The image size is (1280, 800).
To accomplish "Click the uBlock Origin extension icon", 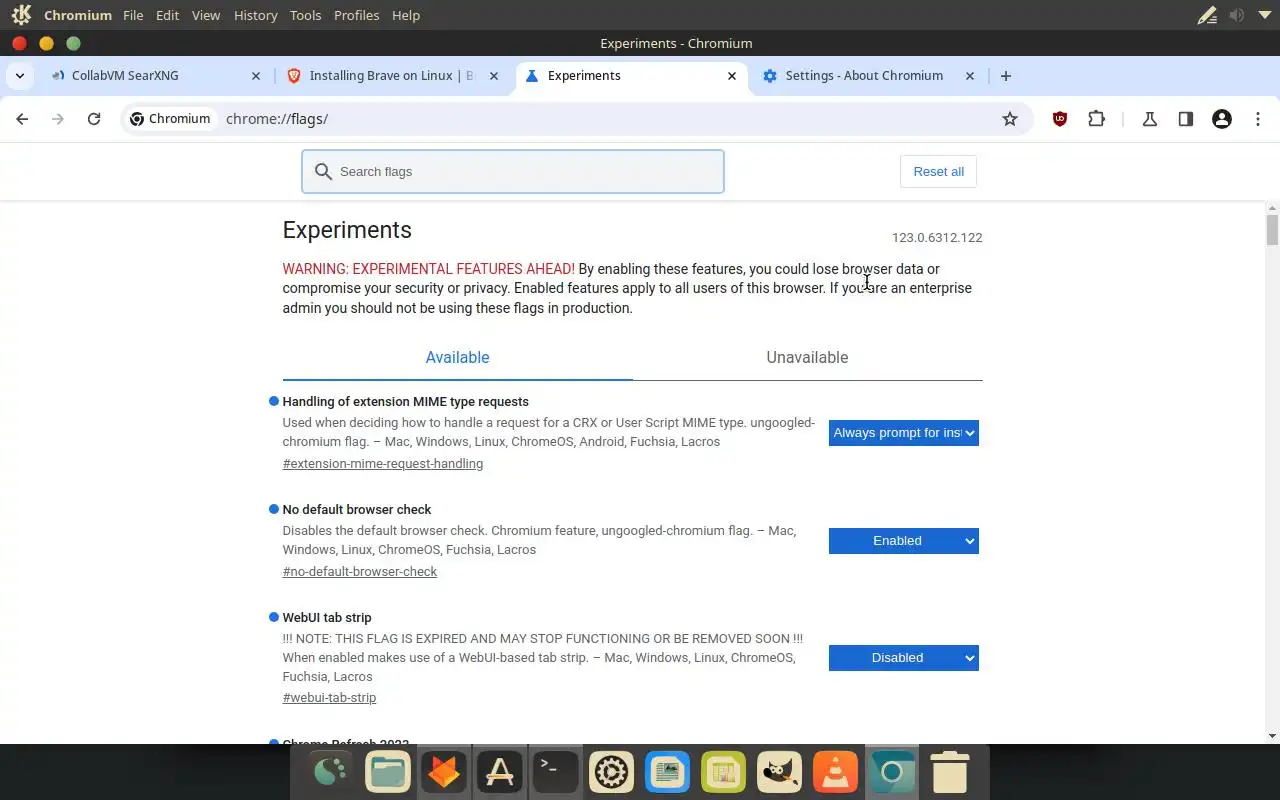I will 1060,119.
